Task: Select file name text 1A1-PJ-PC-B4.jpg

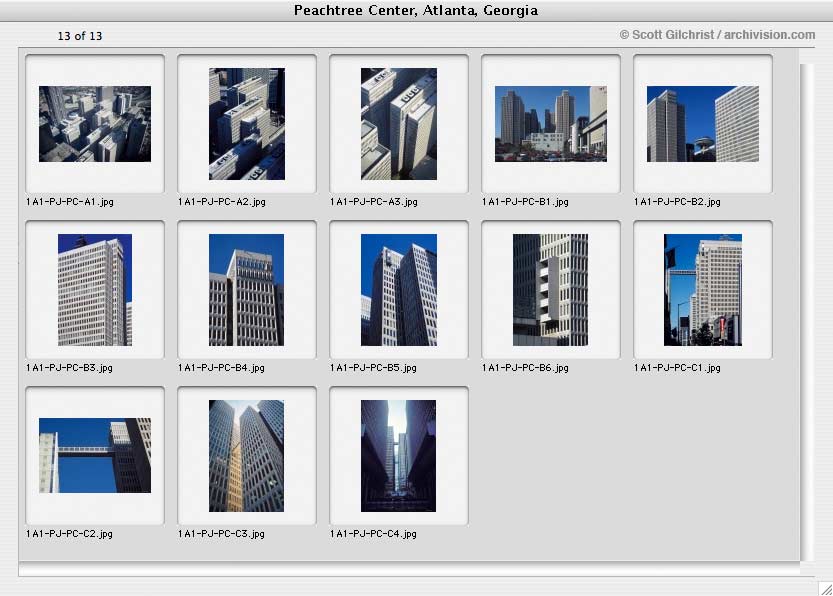Action: point(221,368)
